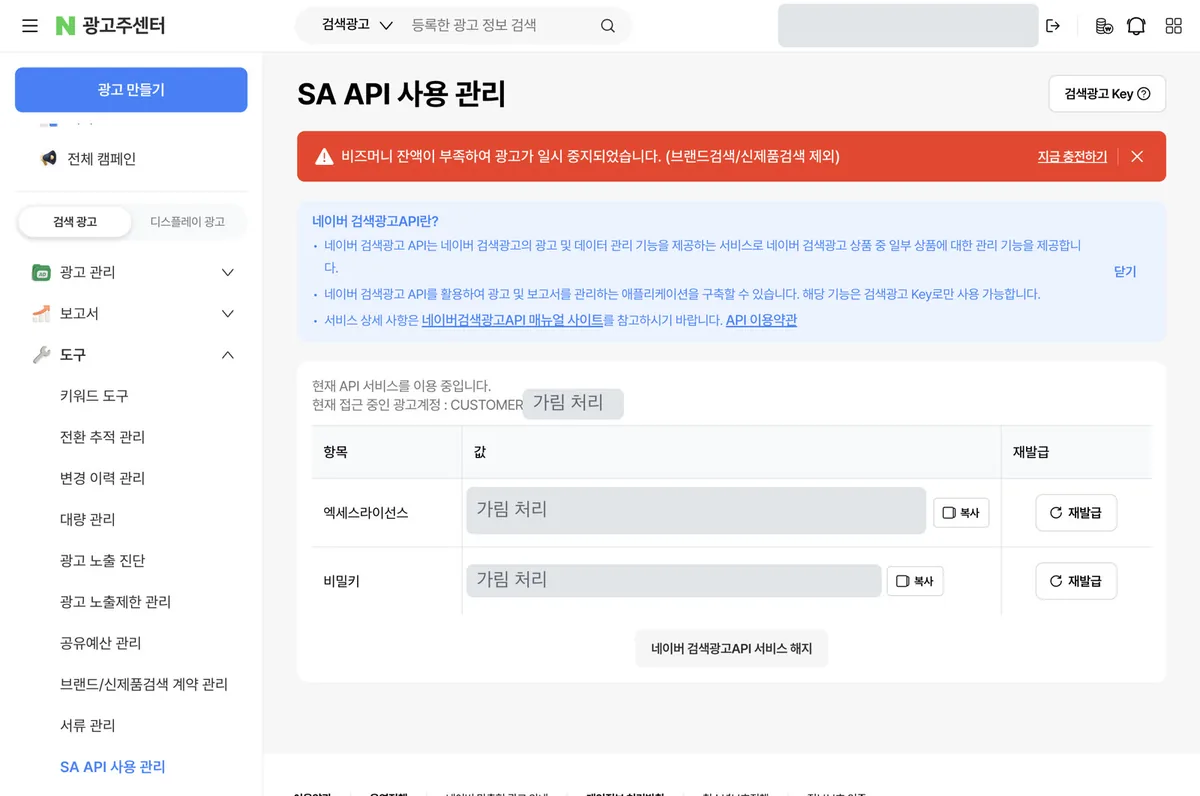Click the 비밀키 row label

(x=340, y=581)
